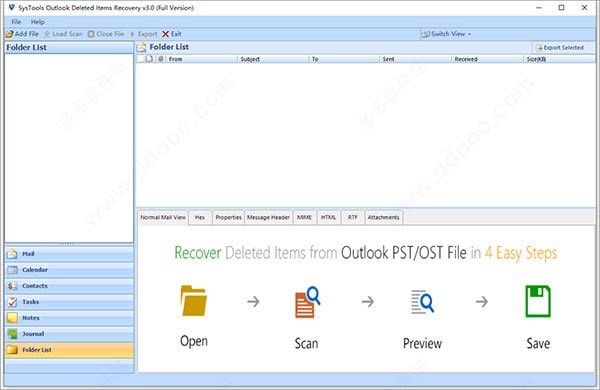Expand the Switch View dropdown
This screenshot has height=390, width=600.
point(446,34)
